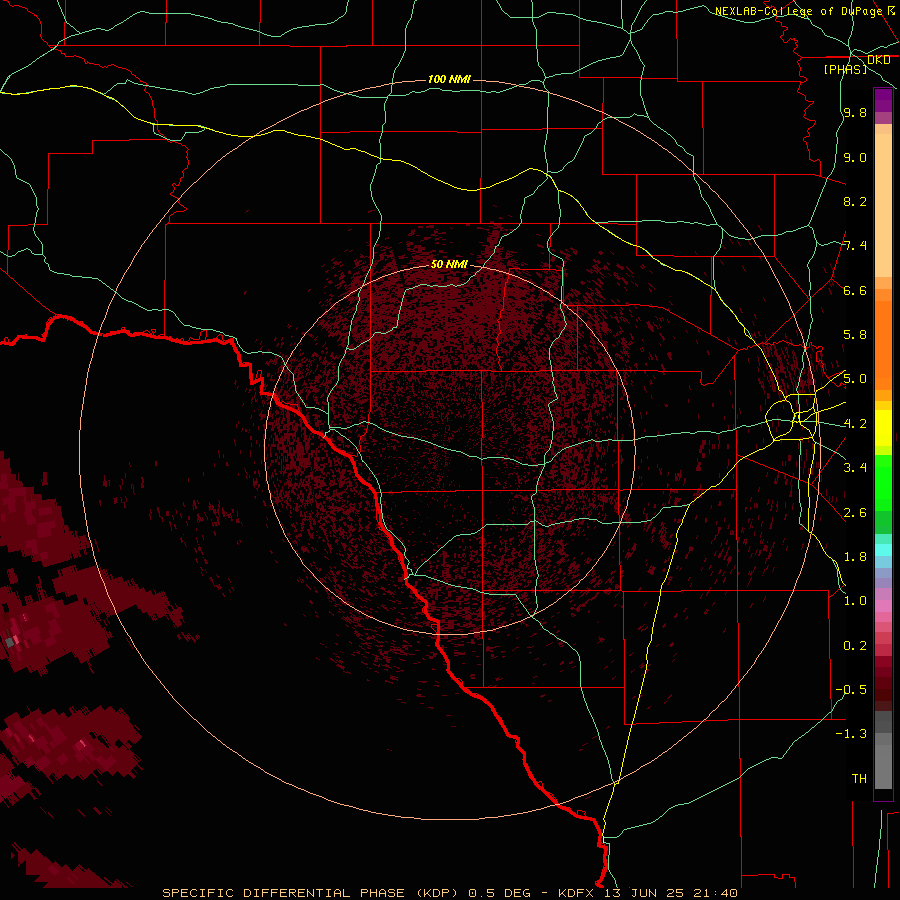The height and width of the screenshot is (900, 900).
Task: Click the 5.0 value on color scale
Action: (855, 379)
